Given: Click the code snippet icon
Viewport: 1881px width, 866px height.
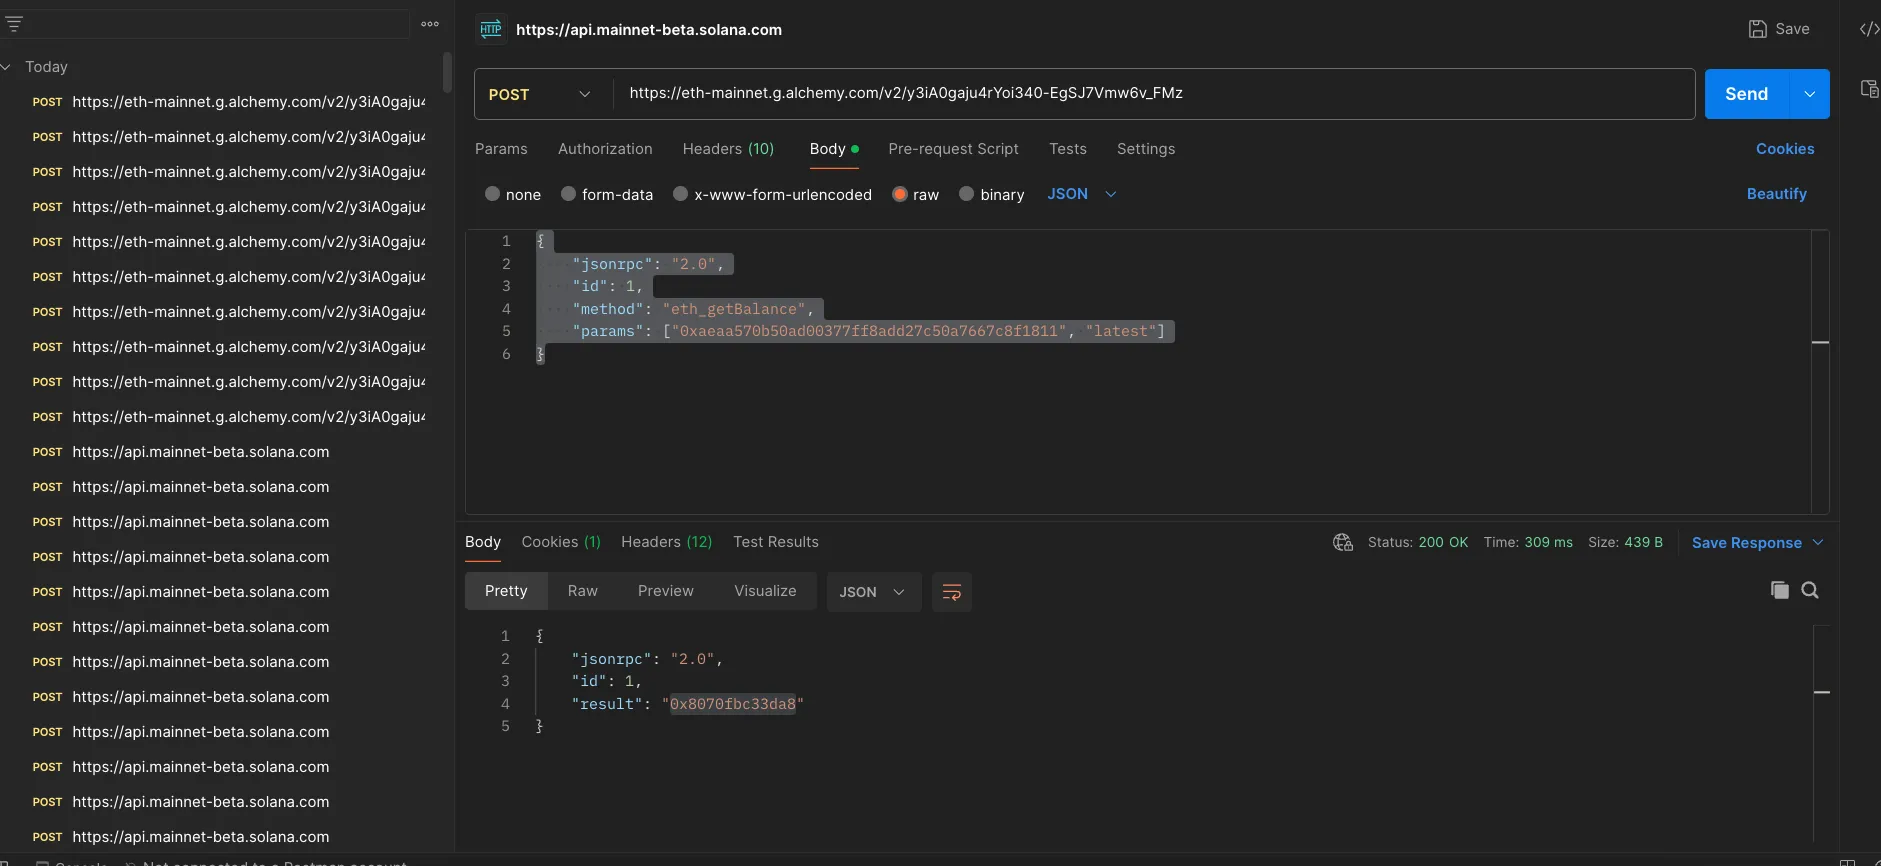Looking at the screenshot, I should 1868,29.
